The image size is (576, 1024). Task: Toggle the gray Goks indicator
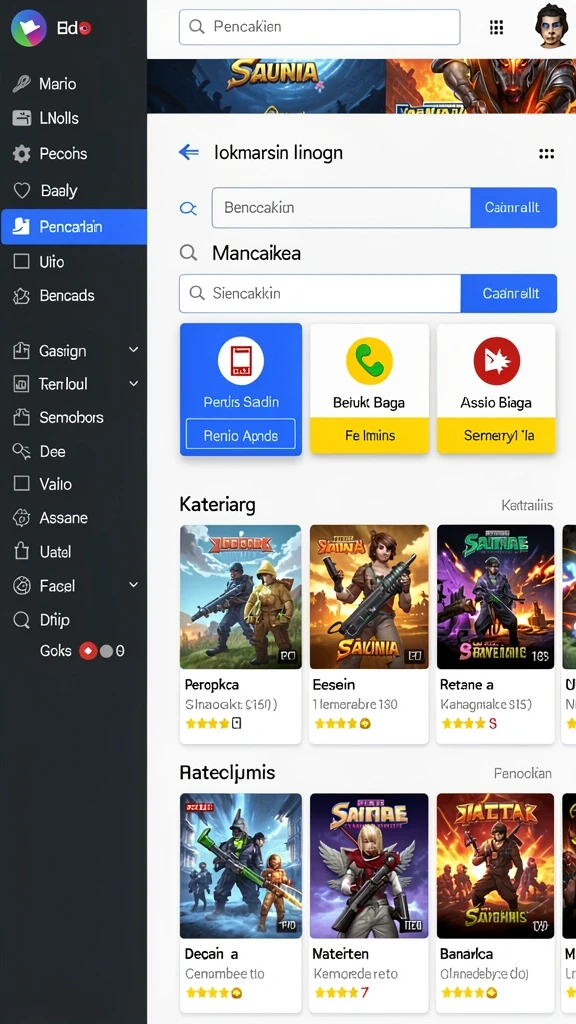106,651
